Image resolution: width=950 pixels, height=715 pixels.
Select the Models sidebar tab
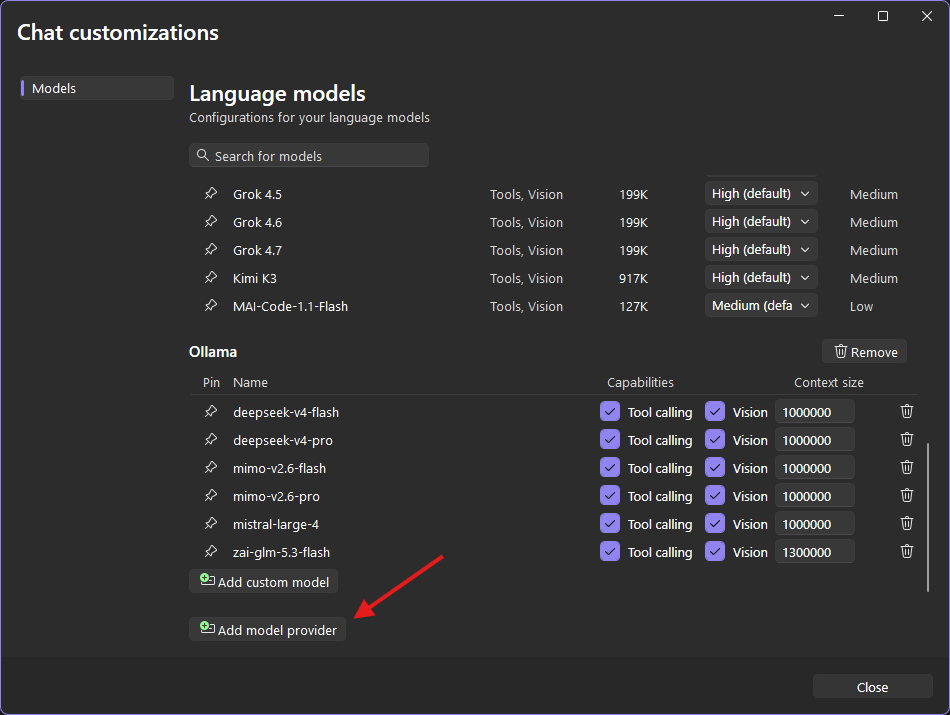click(x=97, y=88)
